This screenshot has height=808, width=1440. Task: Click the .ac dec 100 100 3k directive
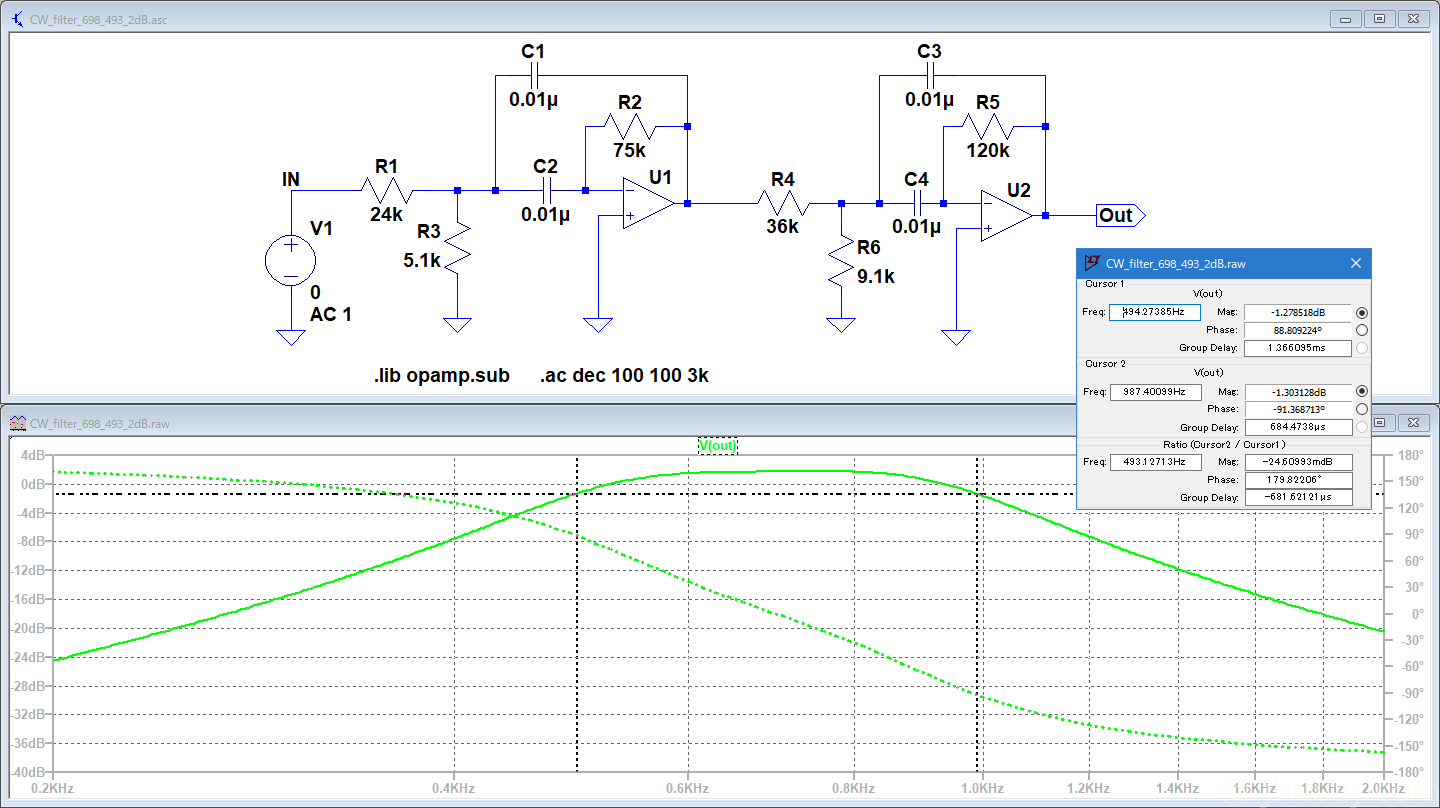(x=625, y=376)
